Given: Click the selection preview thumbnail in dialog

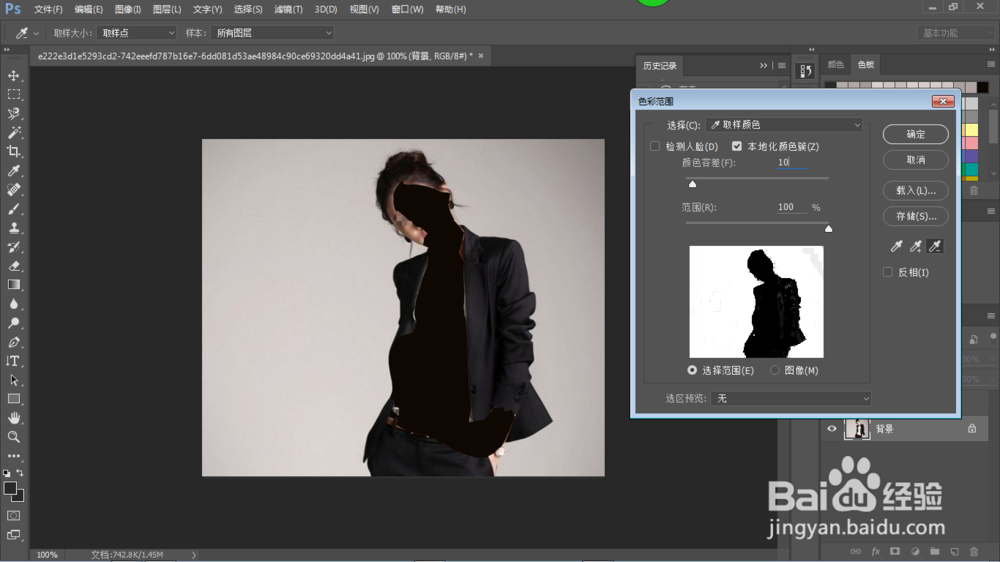Looking at the screenshot, I should tap(756, 302).
